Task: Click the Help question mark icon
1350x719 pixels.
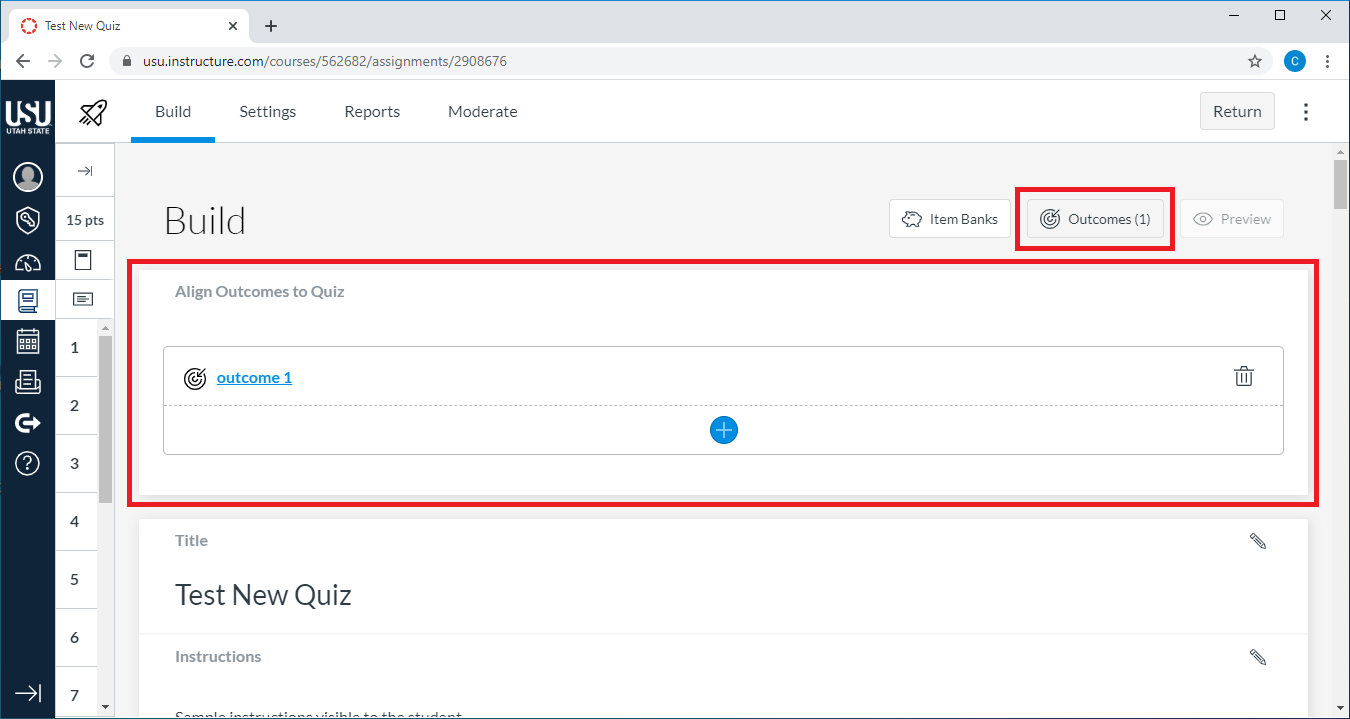Action: point(28,463)
